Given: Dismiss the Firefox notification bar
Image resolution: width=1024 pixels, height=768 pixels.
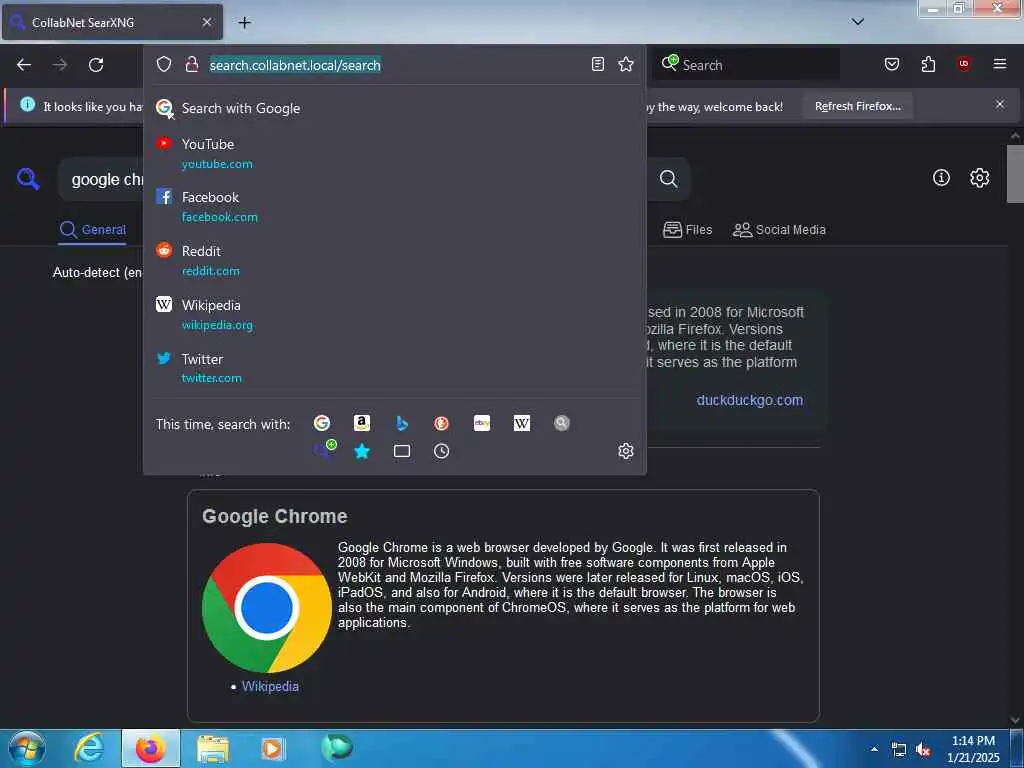Looking at the screenshot, I should pos(1000,104).
